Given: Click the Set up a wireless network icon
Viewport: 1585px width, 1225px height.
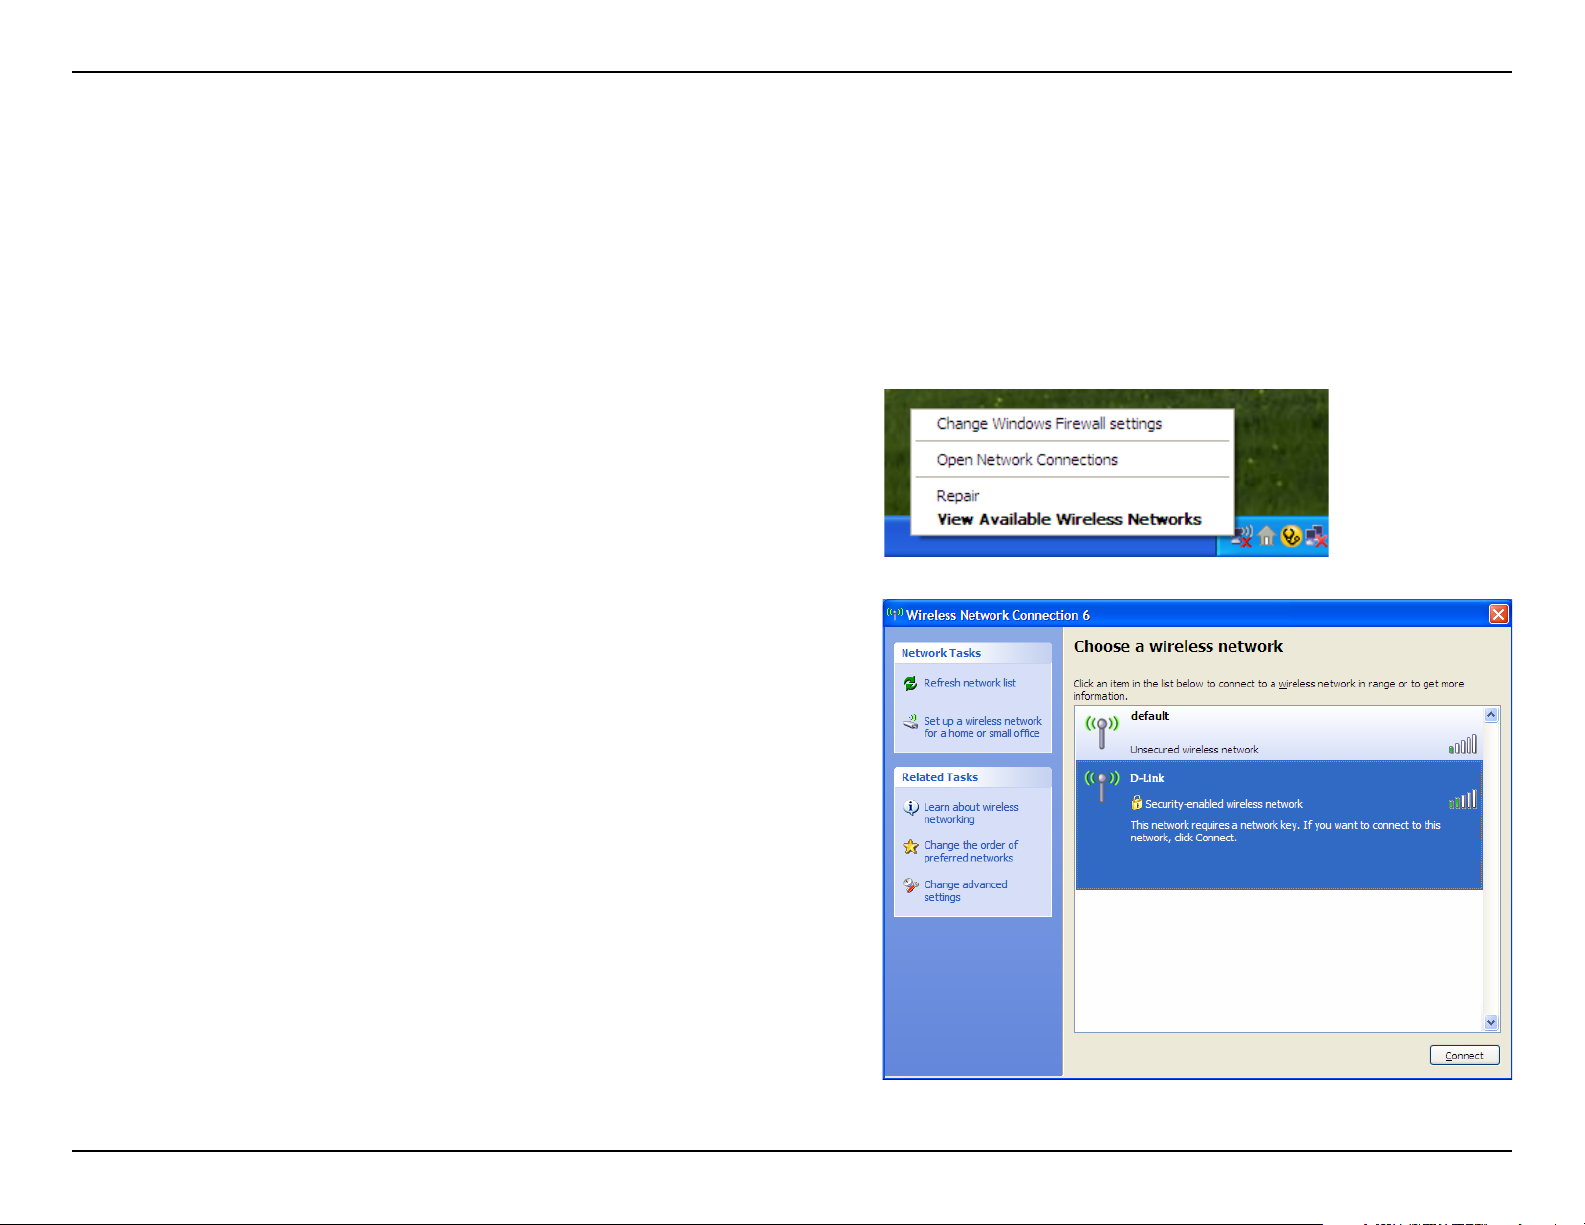Looking at the screenshot, I should pyautogui.click(x=910, y=722).
